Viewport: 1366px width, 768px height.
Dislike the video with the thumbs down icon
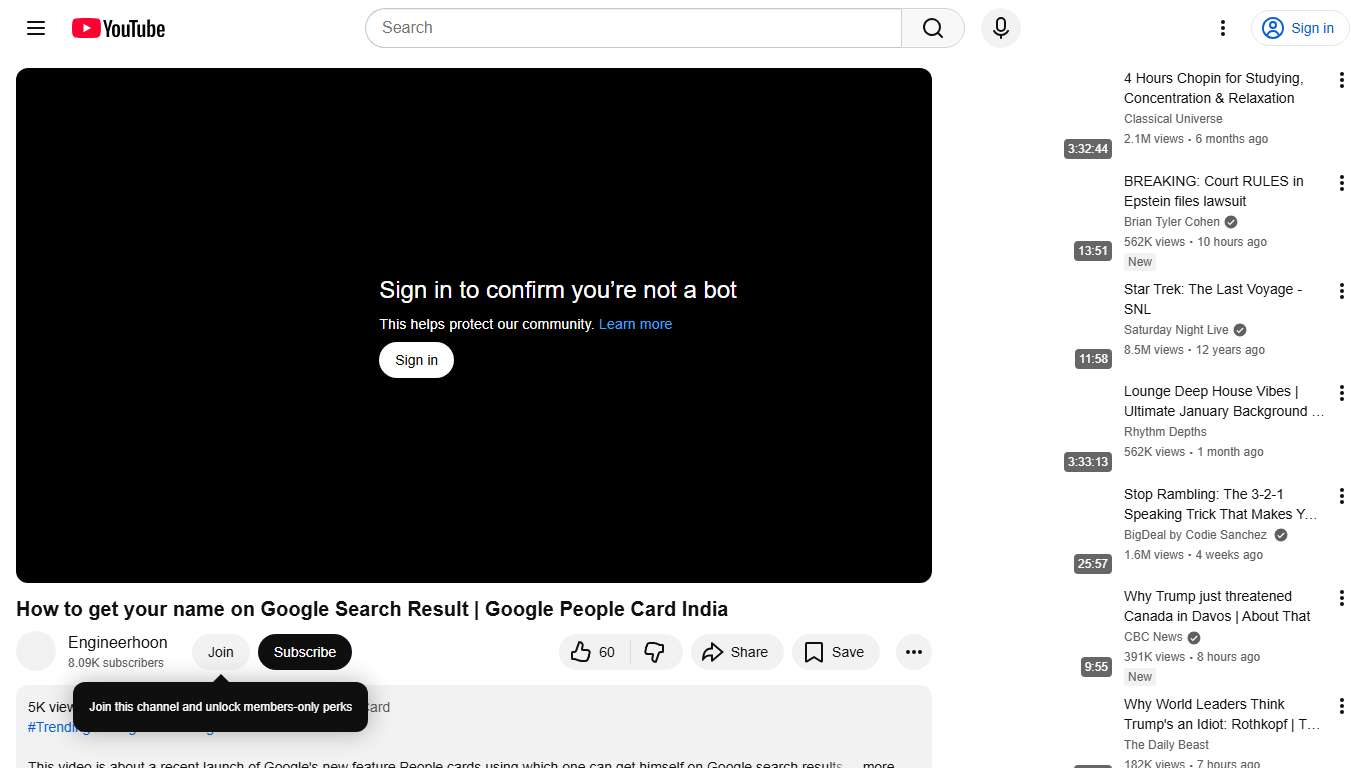(655, 651)
